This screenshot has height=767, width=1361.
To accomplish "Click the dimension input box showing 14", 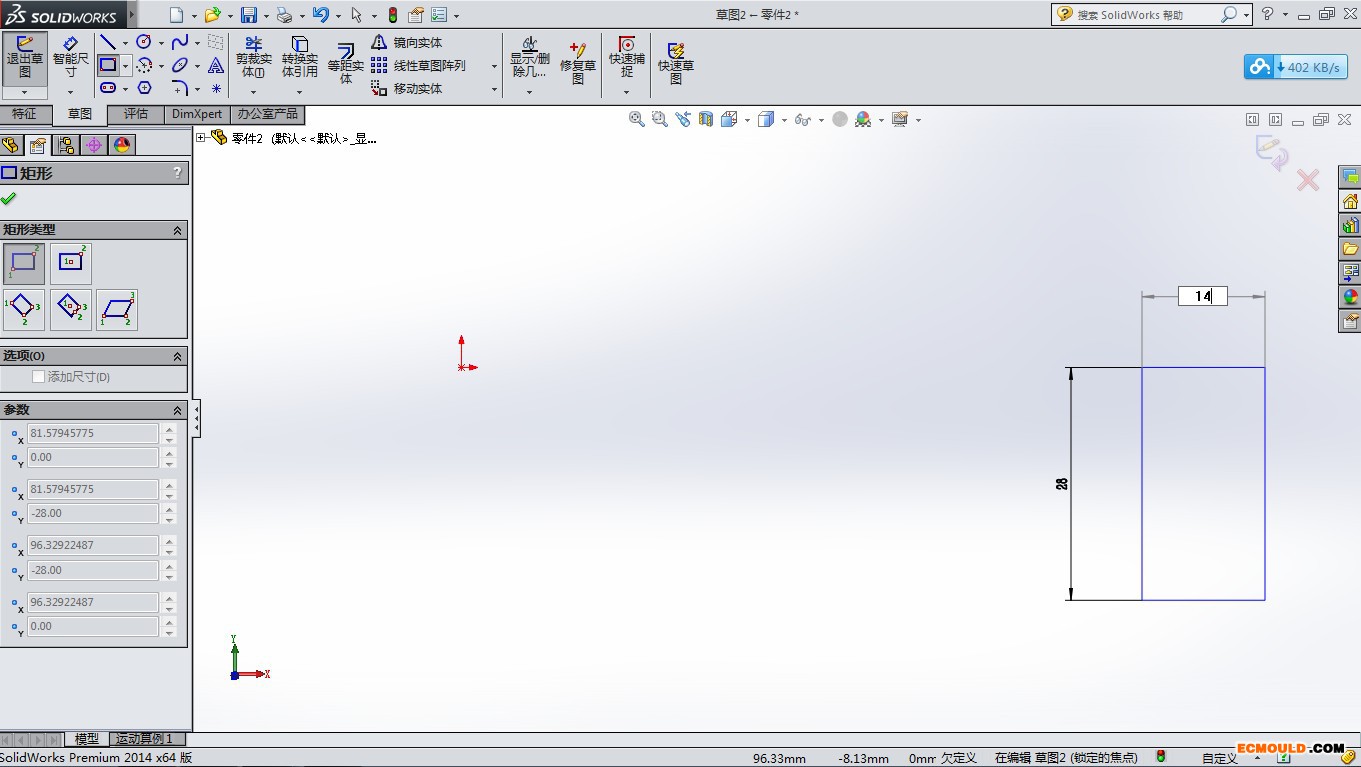I will (1202, 296).
